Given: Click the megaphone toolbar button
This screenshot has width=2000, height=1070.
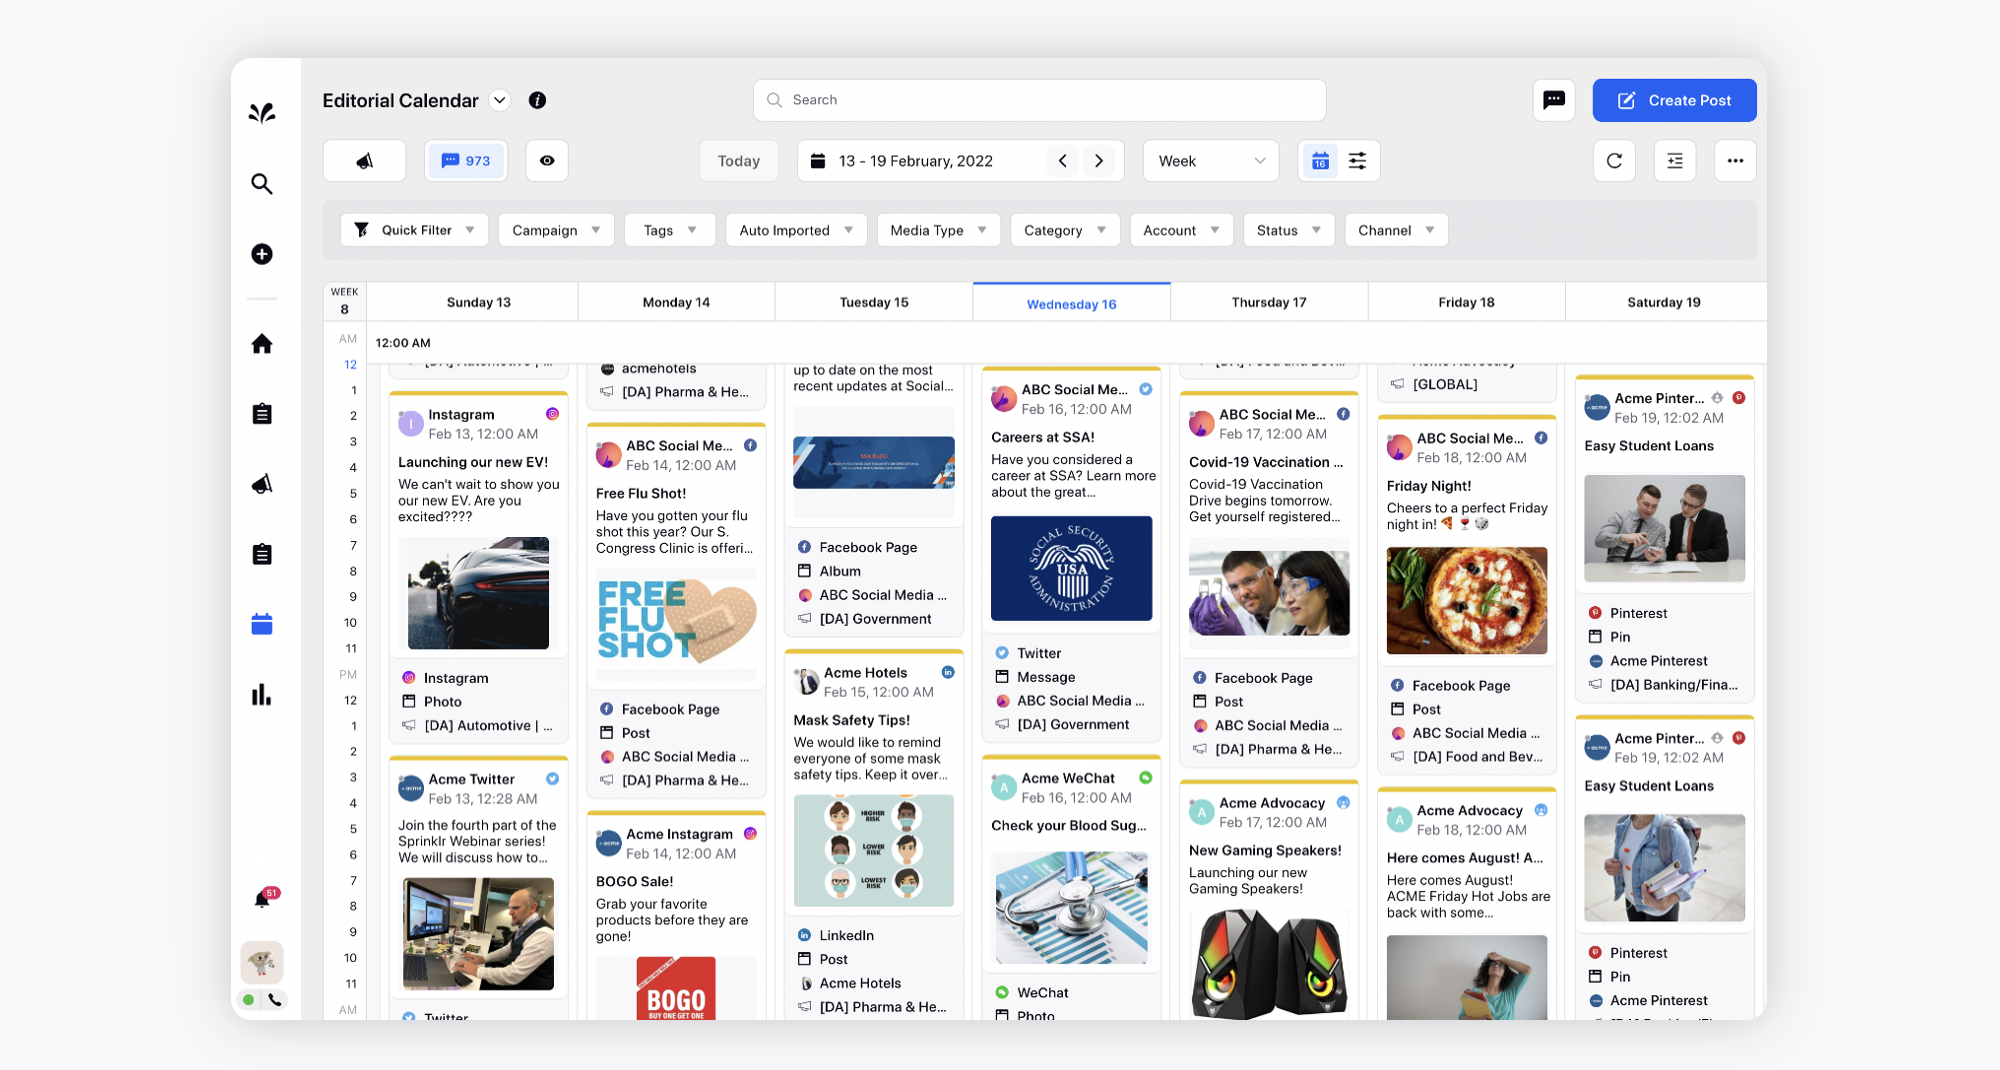Looking at the screenshot, I should 365,161.
